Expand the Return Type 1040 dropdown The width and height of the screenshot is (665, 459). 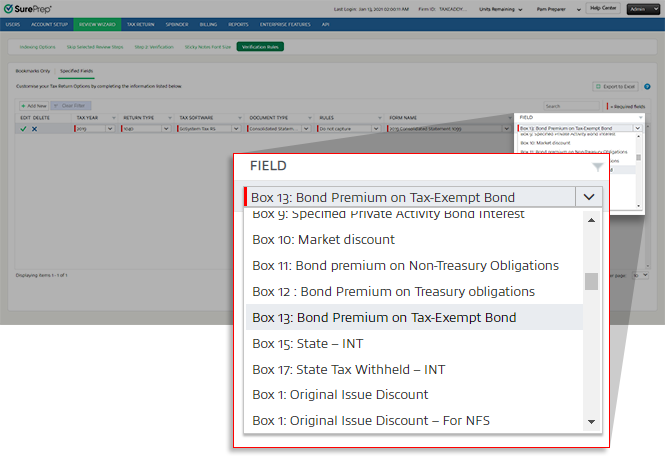[166, 129]
